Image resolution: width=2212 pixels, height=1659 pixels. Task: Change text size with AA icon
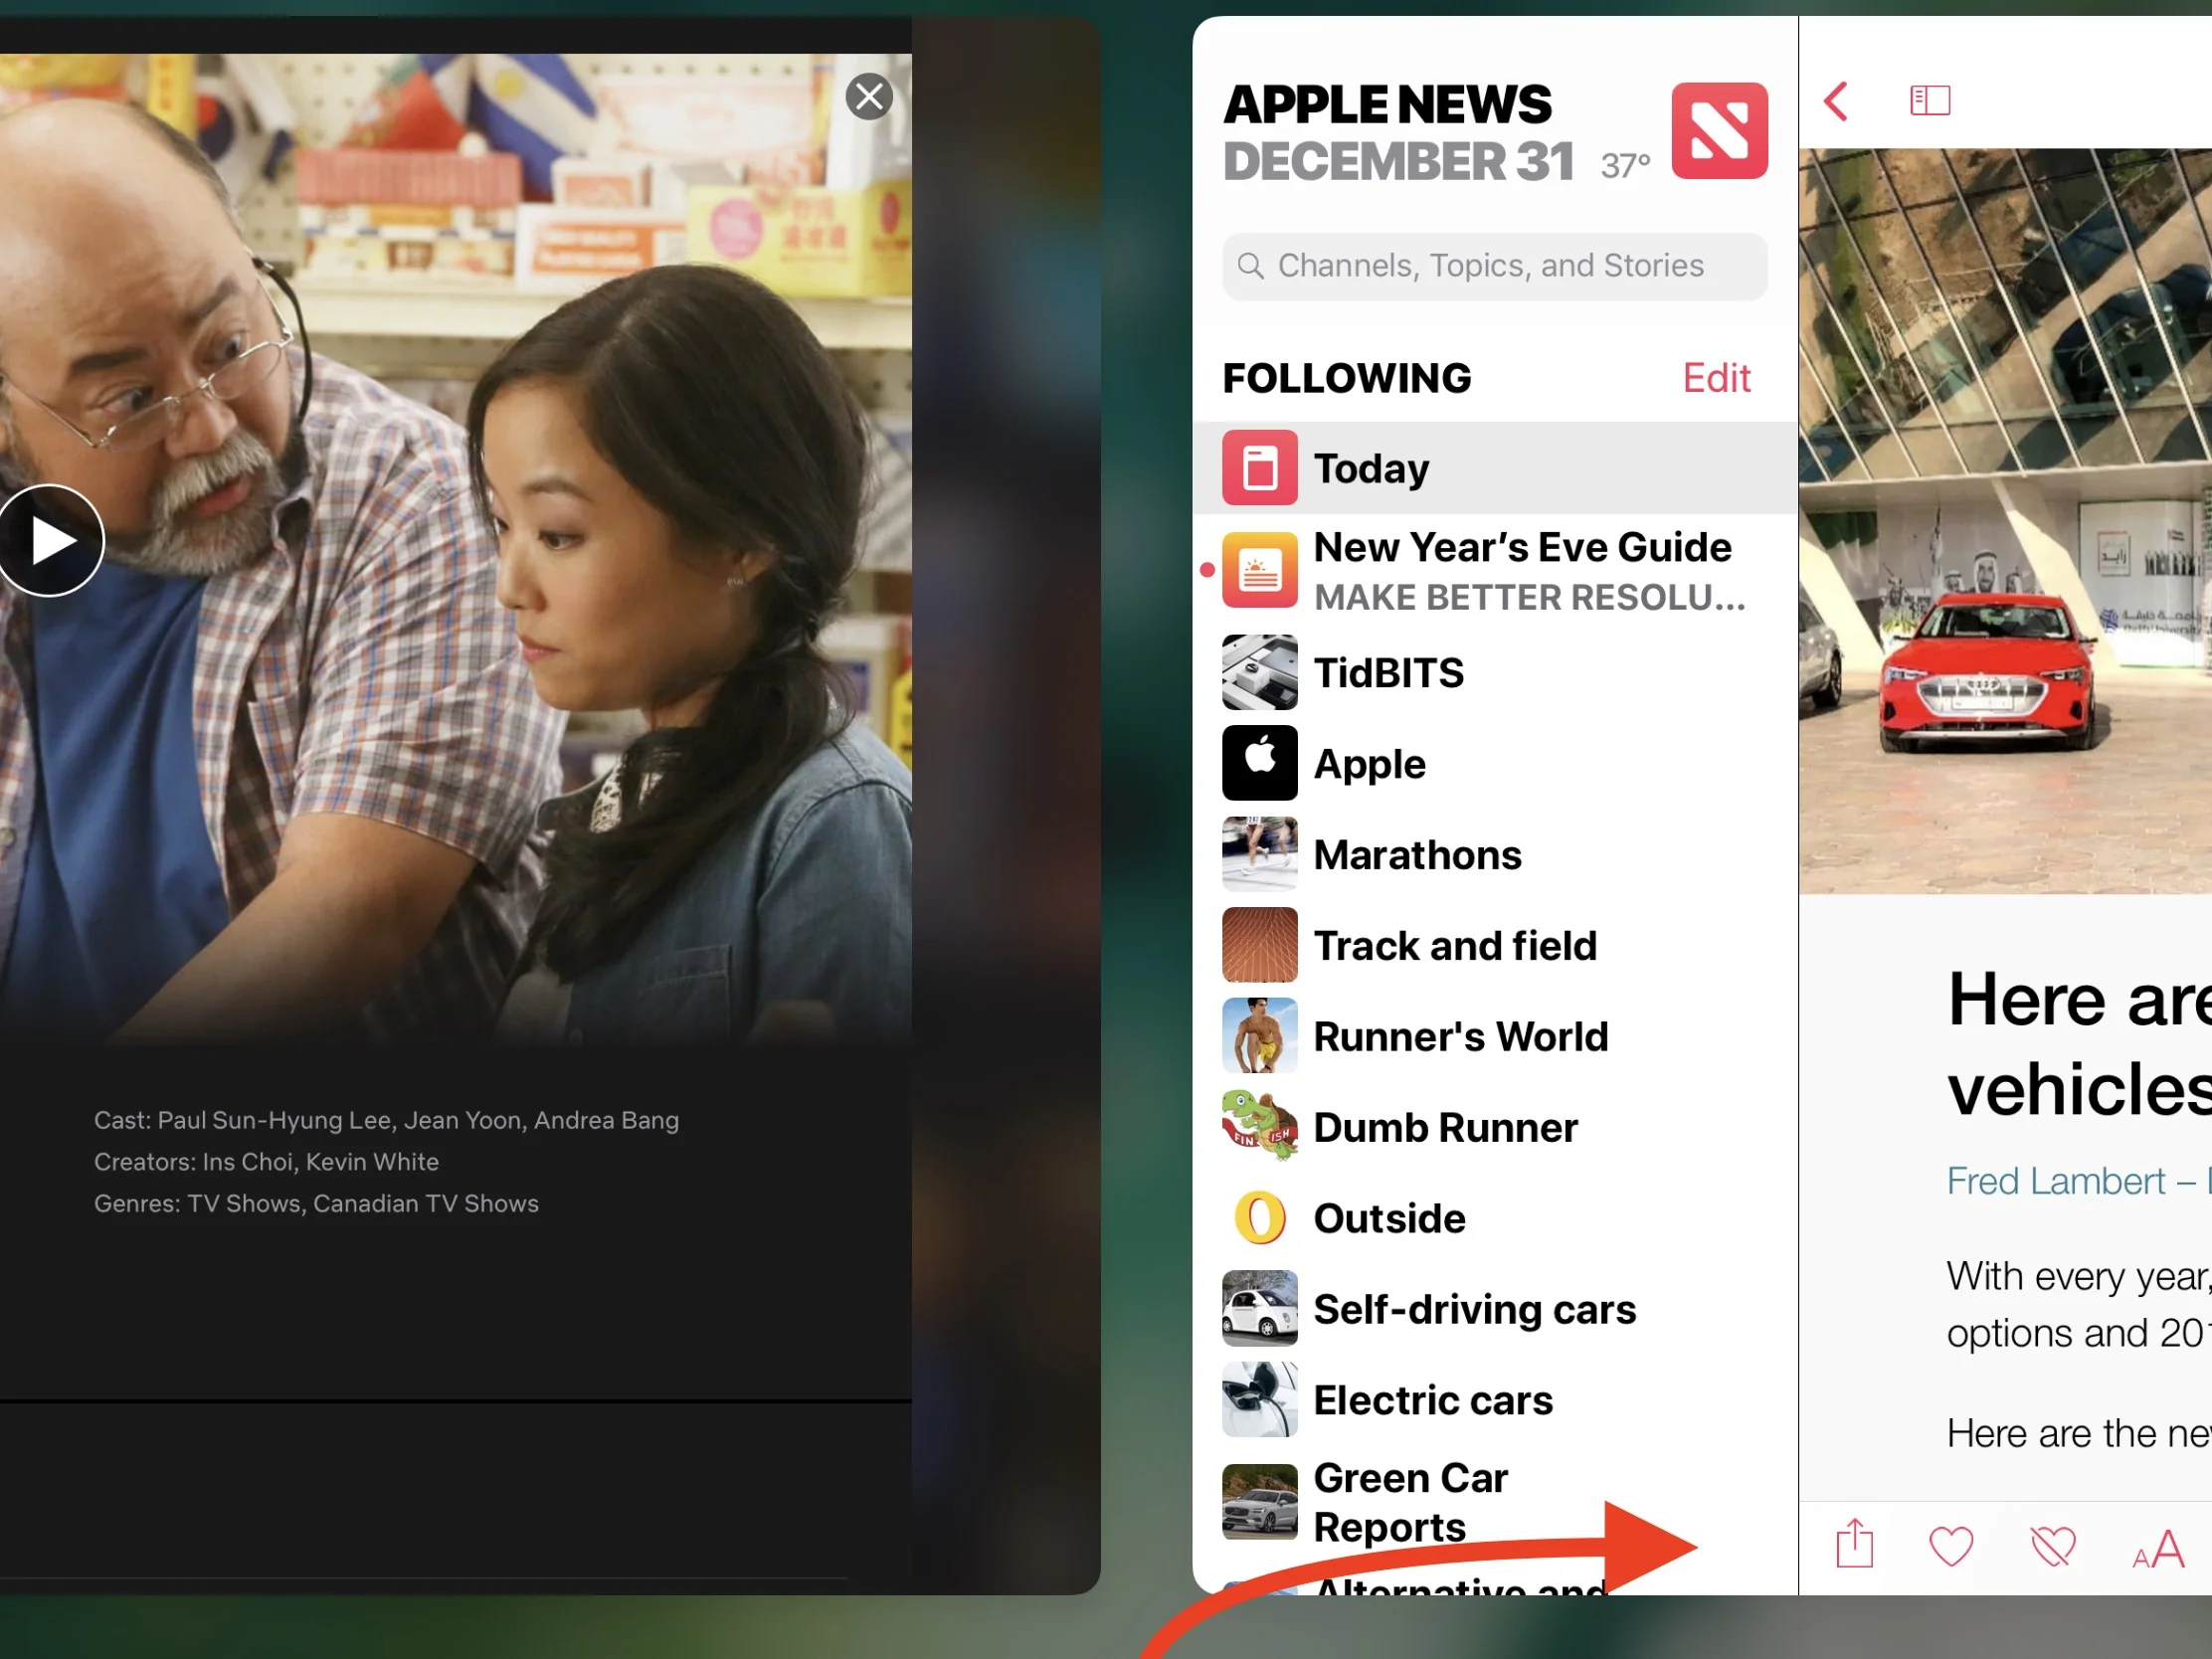pyautogui.click(x=2158, y=1551)
